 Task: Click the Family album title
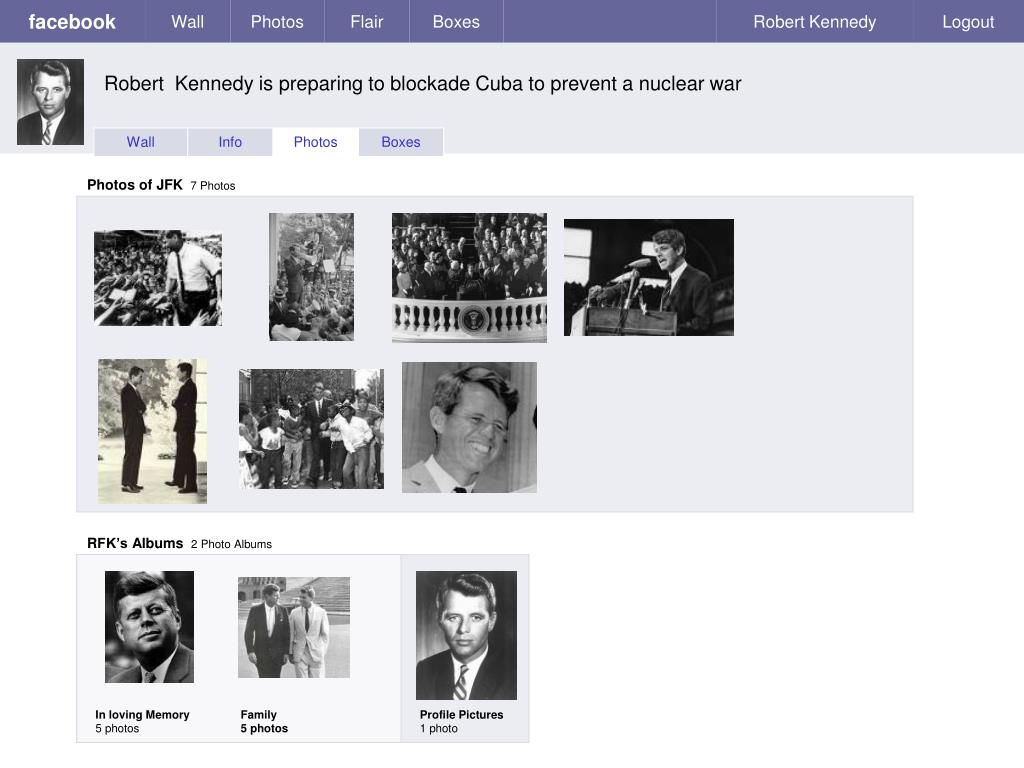tap(259, 714)
